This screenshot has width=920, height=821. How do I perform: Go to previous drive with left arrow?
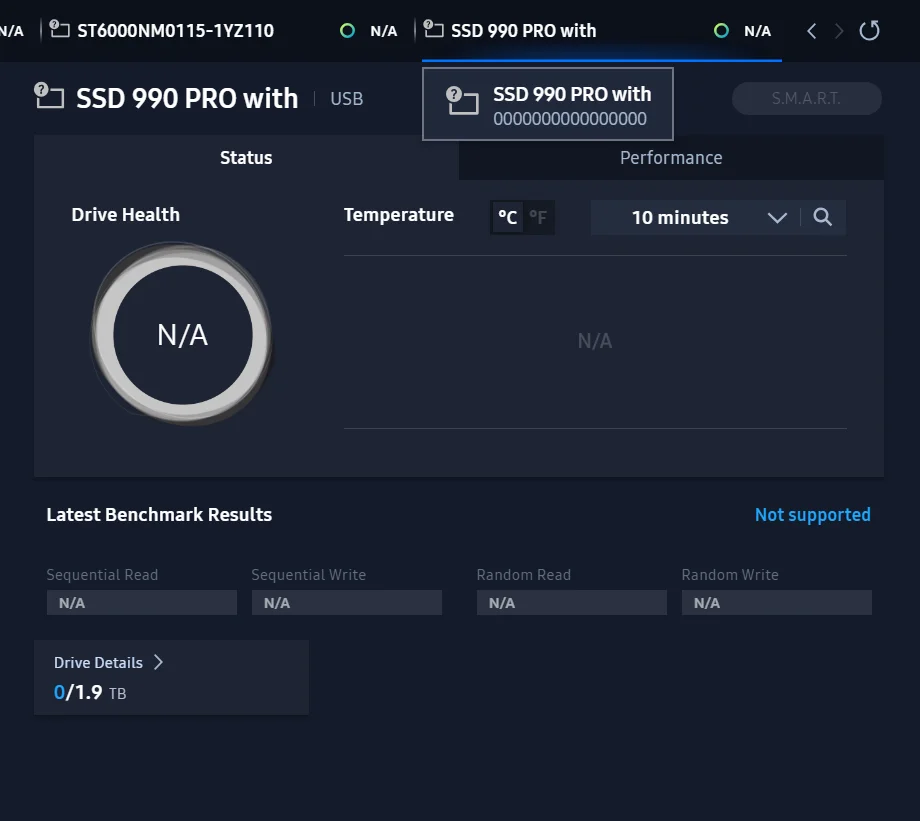(812, 31)
